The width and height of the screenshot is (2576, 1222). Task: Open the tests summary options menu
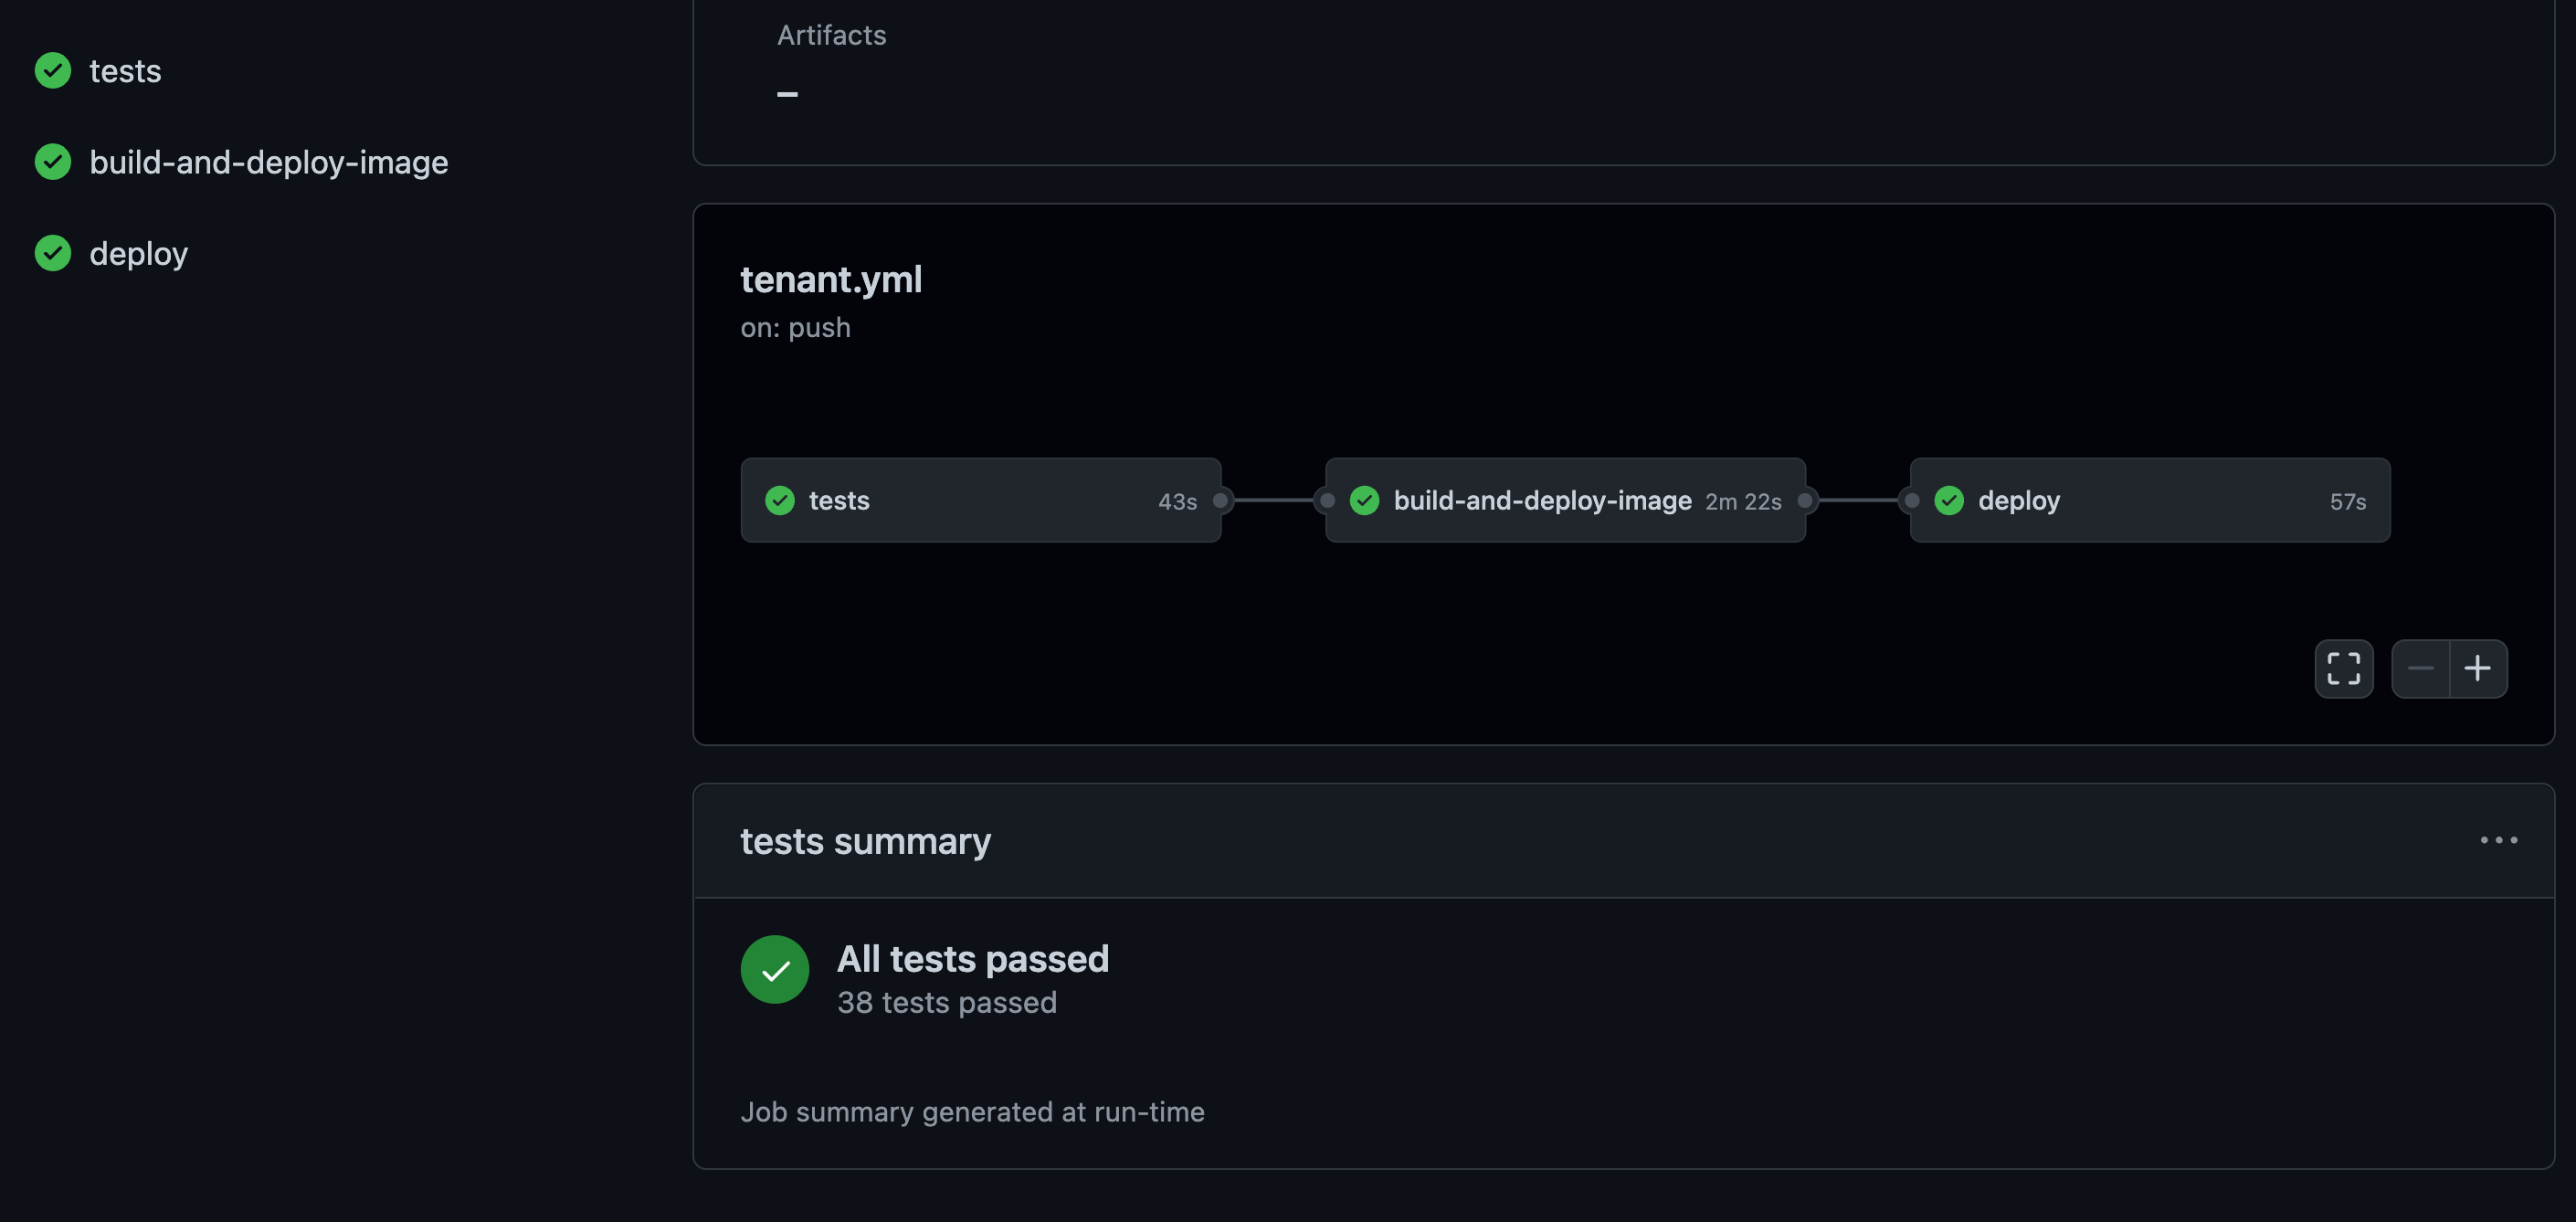pyautogui.click(x=2499, y=840)
